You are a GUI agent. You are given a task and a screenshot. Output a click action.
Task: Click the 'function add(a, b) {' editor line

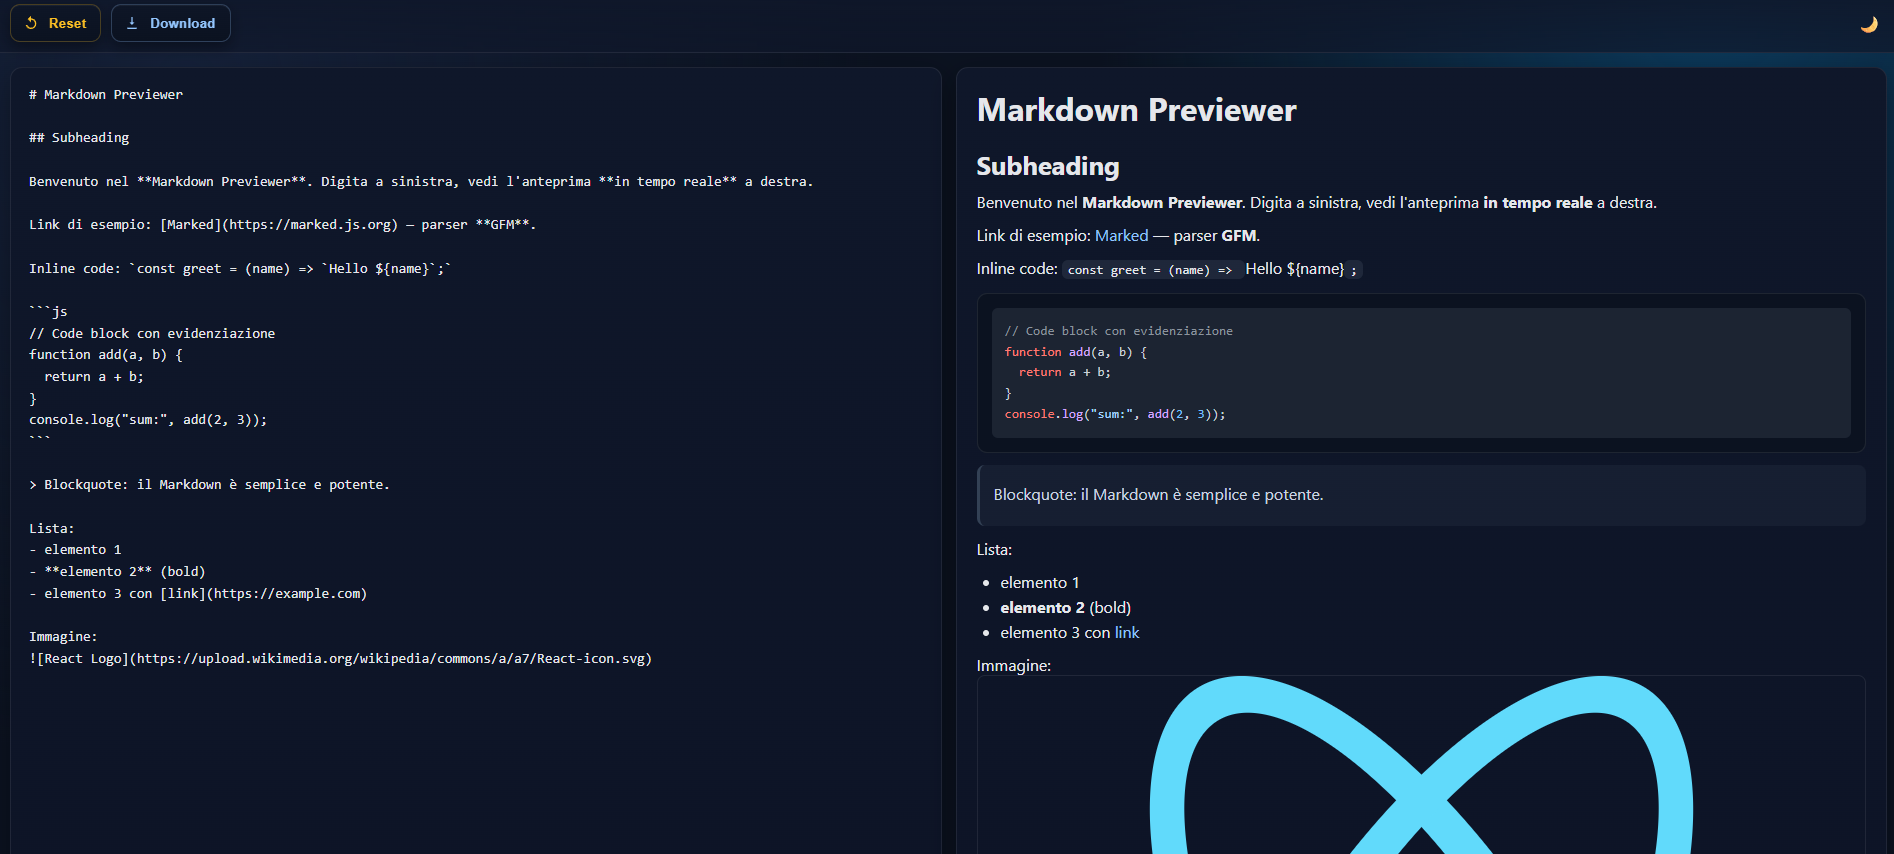(106, 355)
